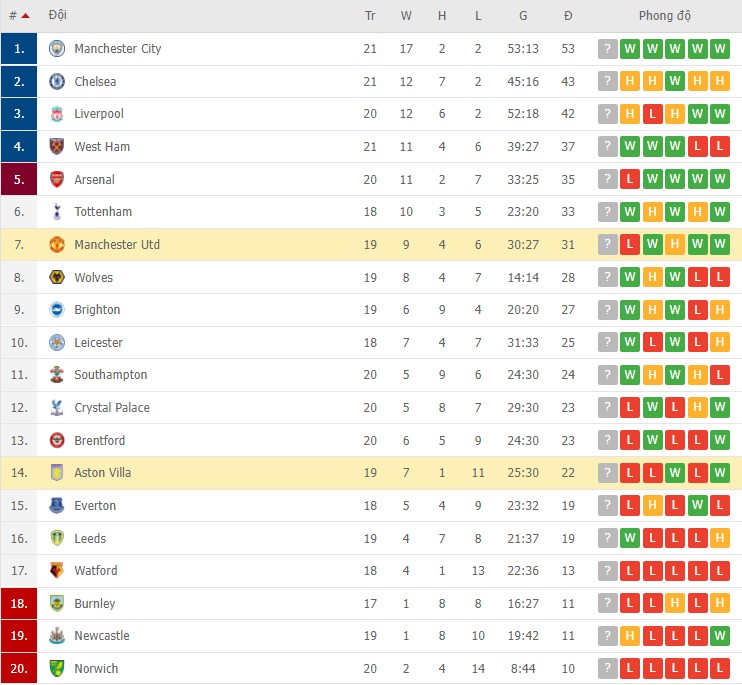742x685 pixels.
Task: Click the Watford club crest icon
Action: pyautogui.click(x=57, y=571)
